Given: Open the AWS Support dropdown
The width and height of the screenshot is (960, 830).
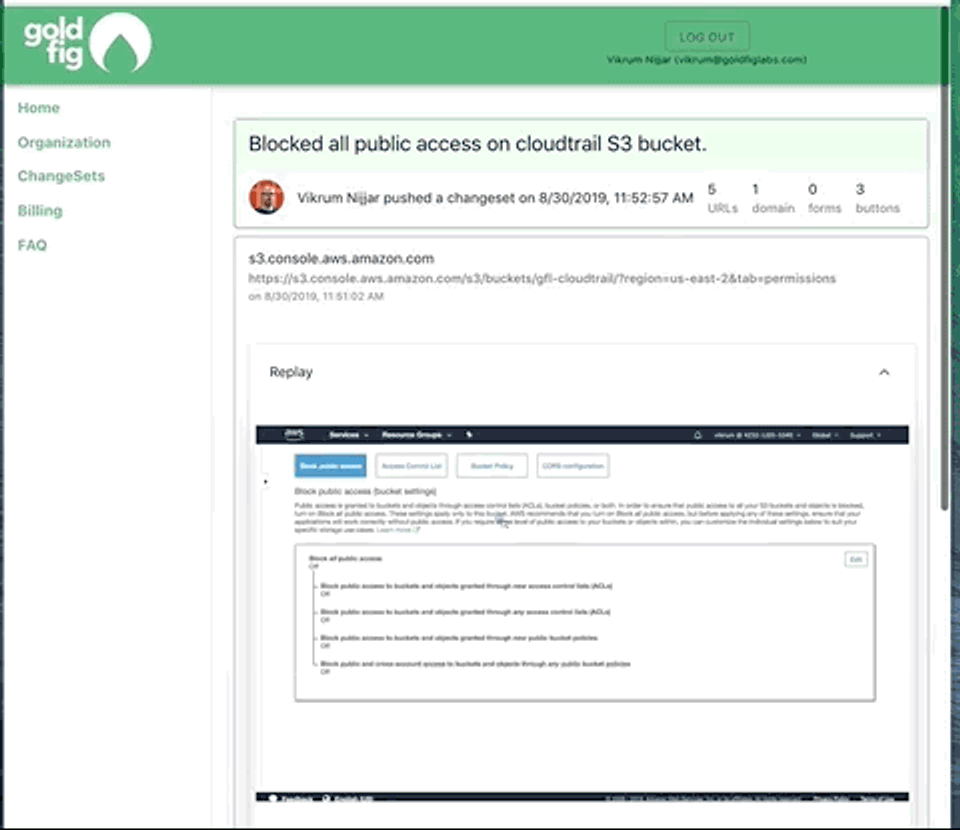Looking at the screenshot, I should click(864, 435).
